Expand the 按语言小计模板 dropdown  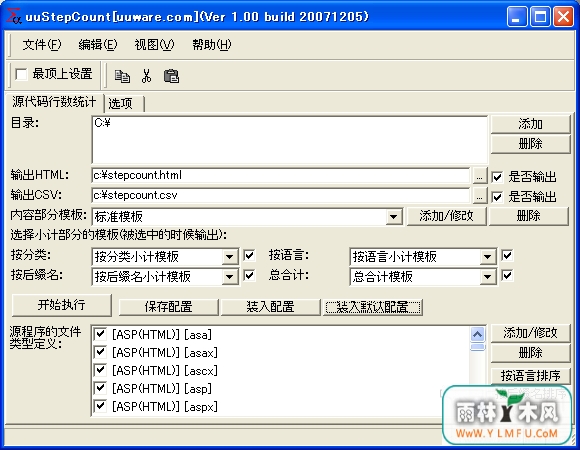point(488,257)
